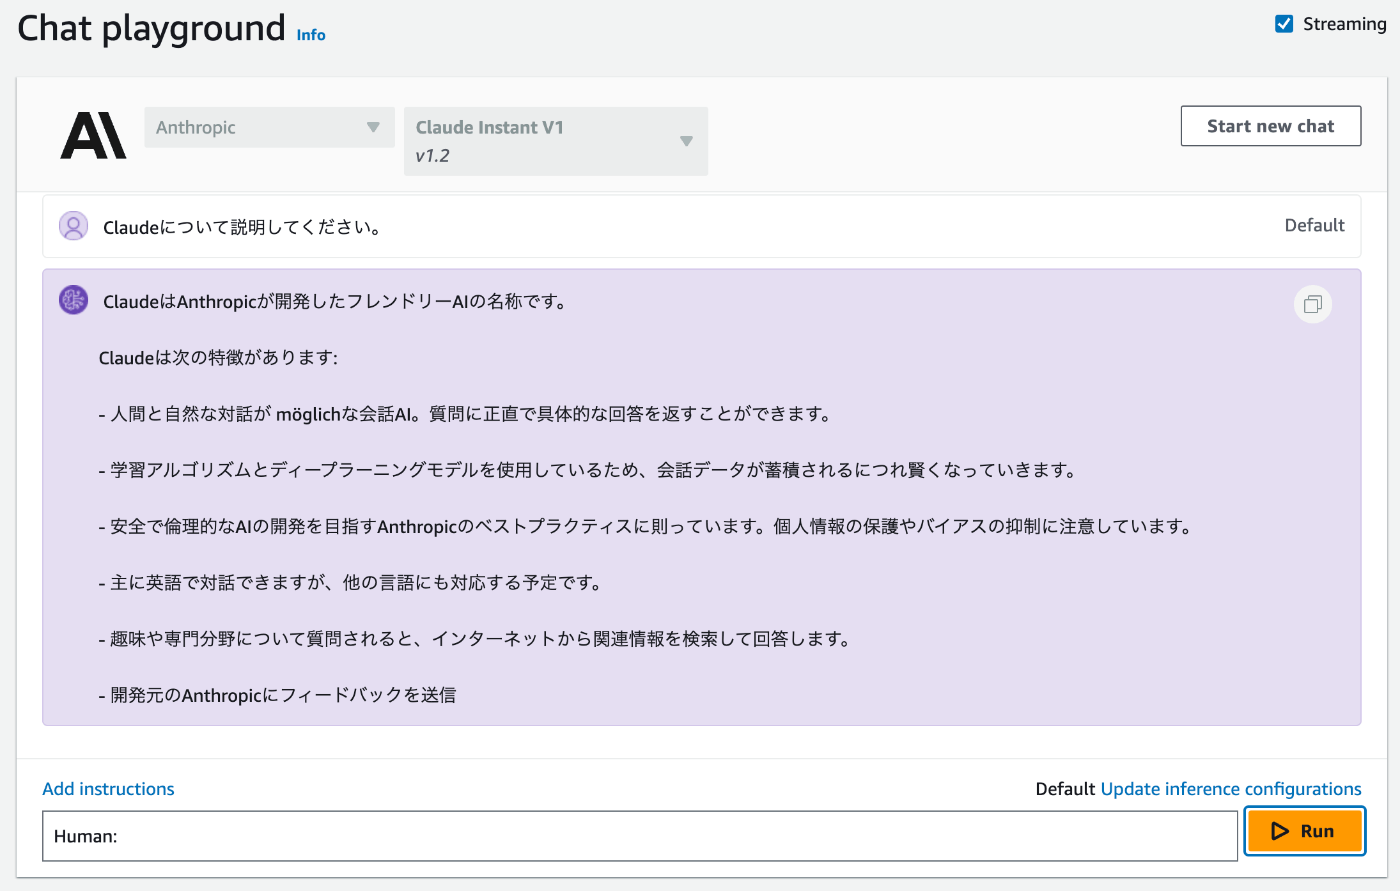Click the user prompt 'Claudeについて説明してください。'
1400x891 pixels.
[x=243, y=227]
